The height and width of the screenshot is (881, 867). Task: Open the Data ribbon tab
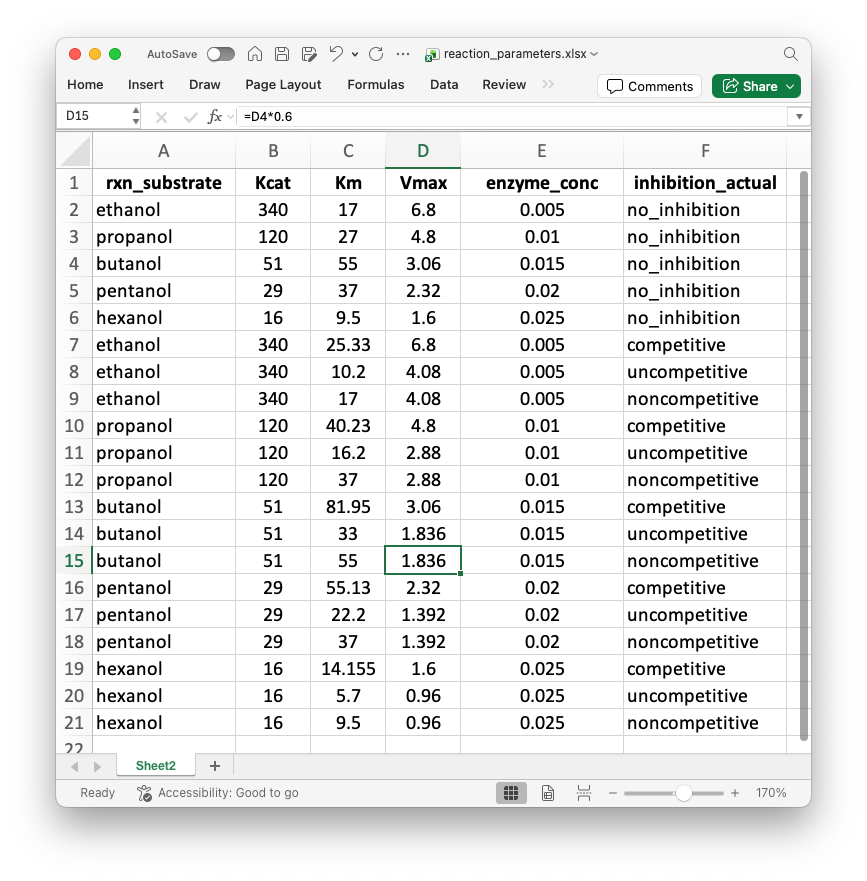coord(444,85)
